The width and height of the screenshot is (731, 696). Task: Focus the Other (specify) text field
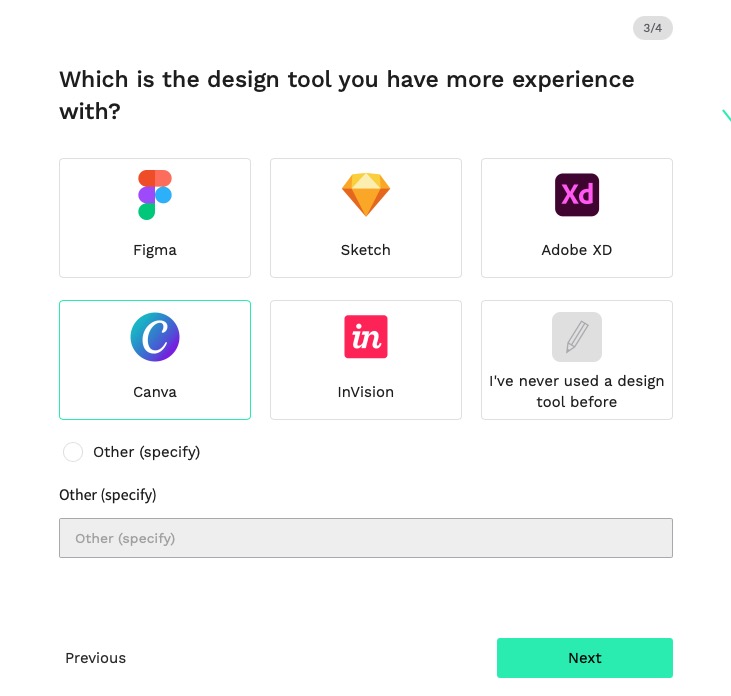click(x=366, y=538)
